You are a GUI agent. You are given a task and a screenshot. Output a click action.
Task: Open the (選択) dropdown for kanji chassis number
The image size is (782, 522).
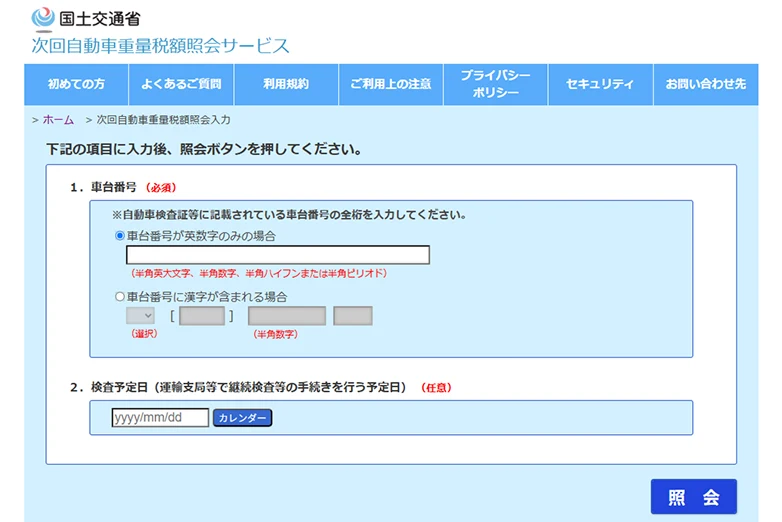coord(140,316)
